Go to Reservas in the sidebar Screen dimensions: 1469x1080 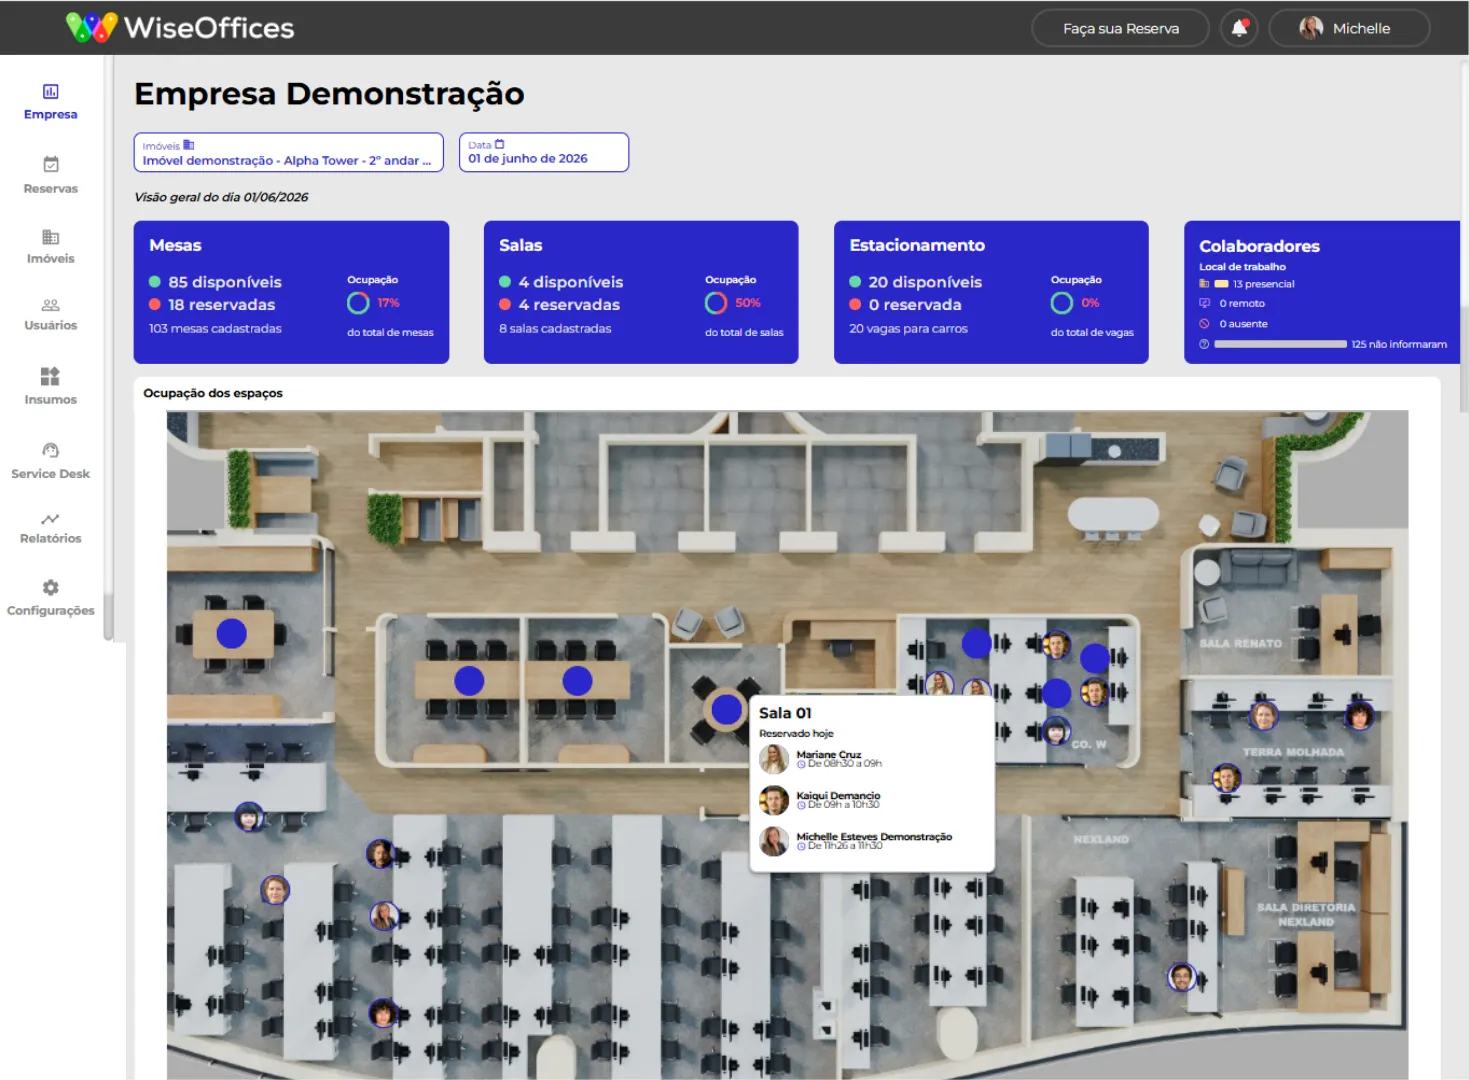[50, 175]
